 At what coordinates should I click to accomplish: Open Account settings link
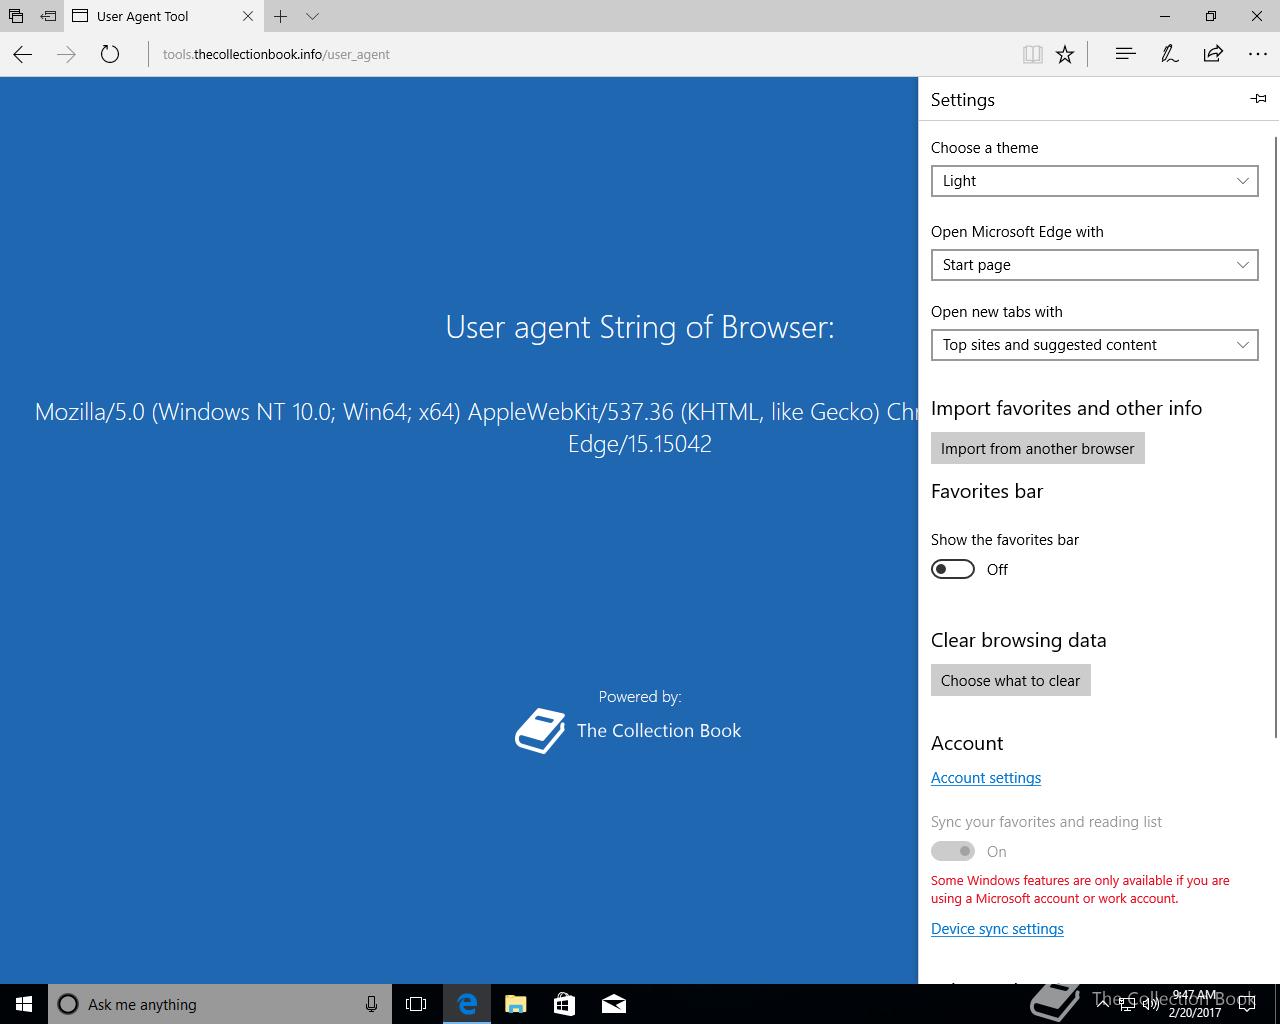tap(986, 778)
